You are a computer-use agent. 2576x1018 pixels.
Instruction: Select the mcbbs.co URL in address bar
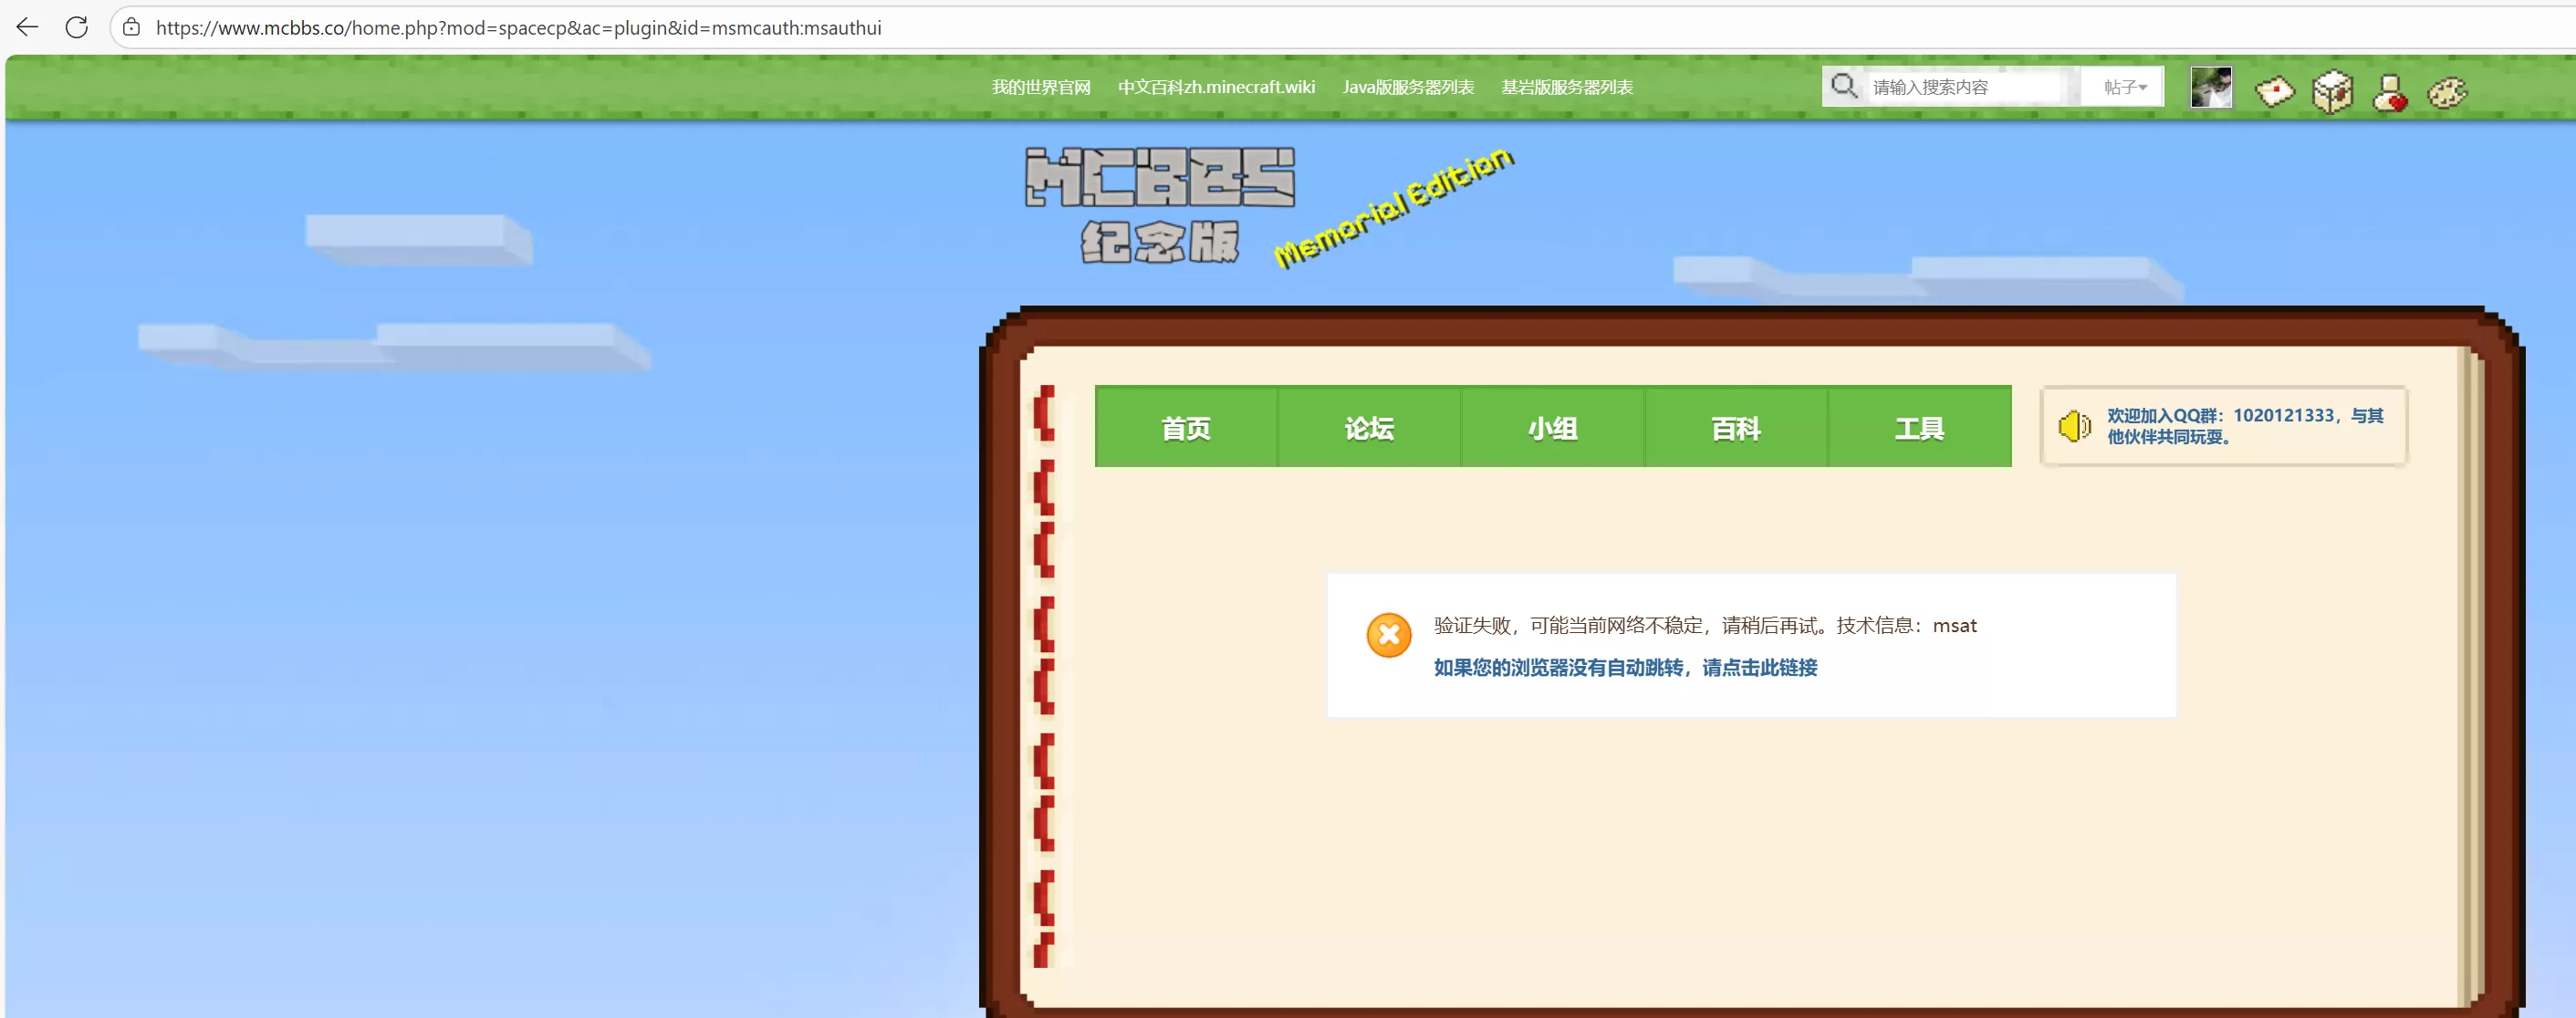[x=518, y=28]
